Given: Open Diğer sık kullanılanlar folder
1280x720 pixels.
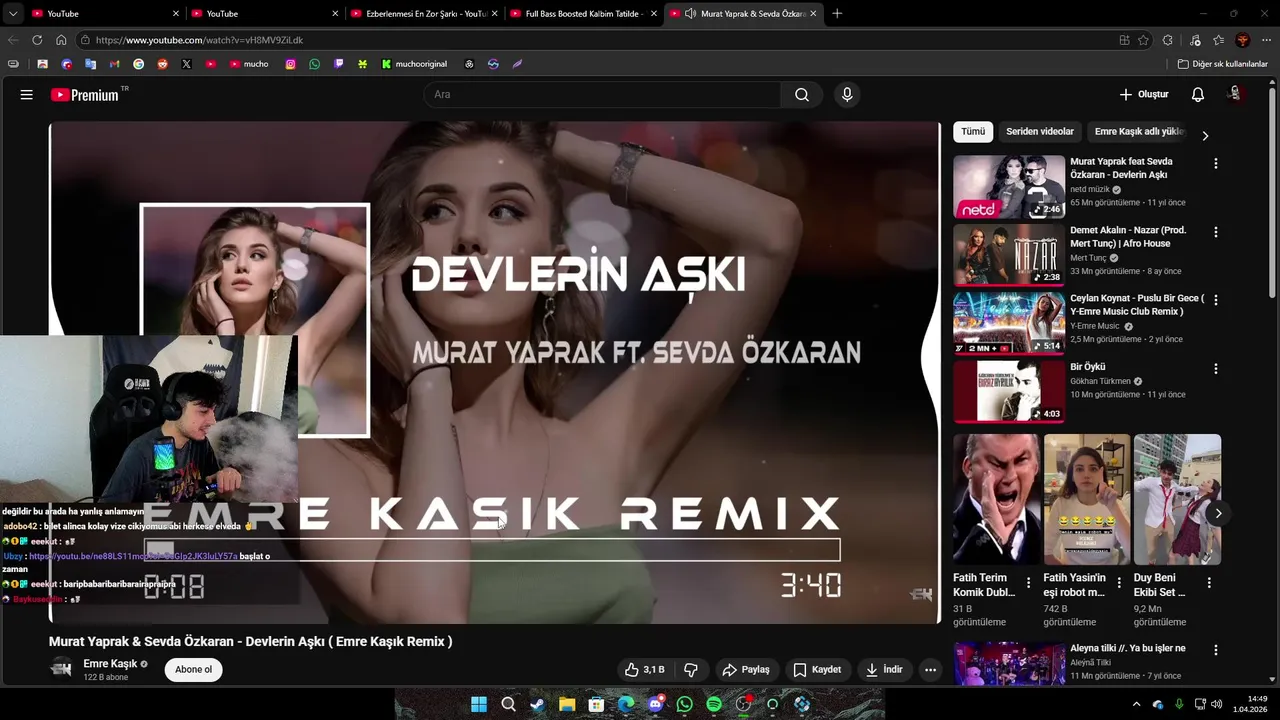Looking at the screenshot, I should pos(1222,64).
